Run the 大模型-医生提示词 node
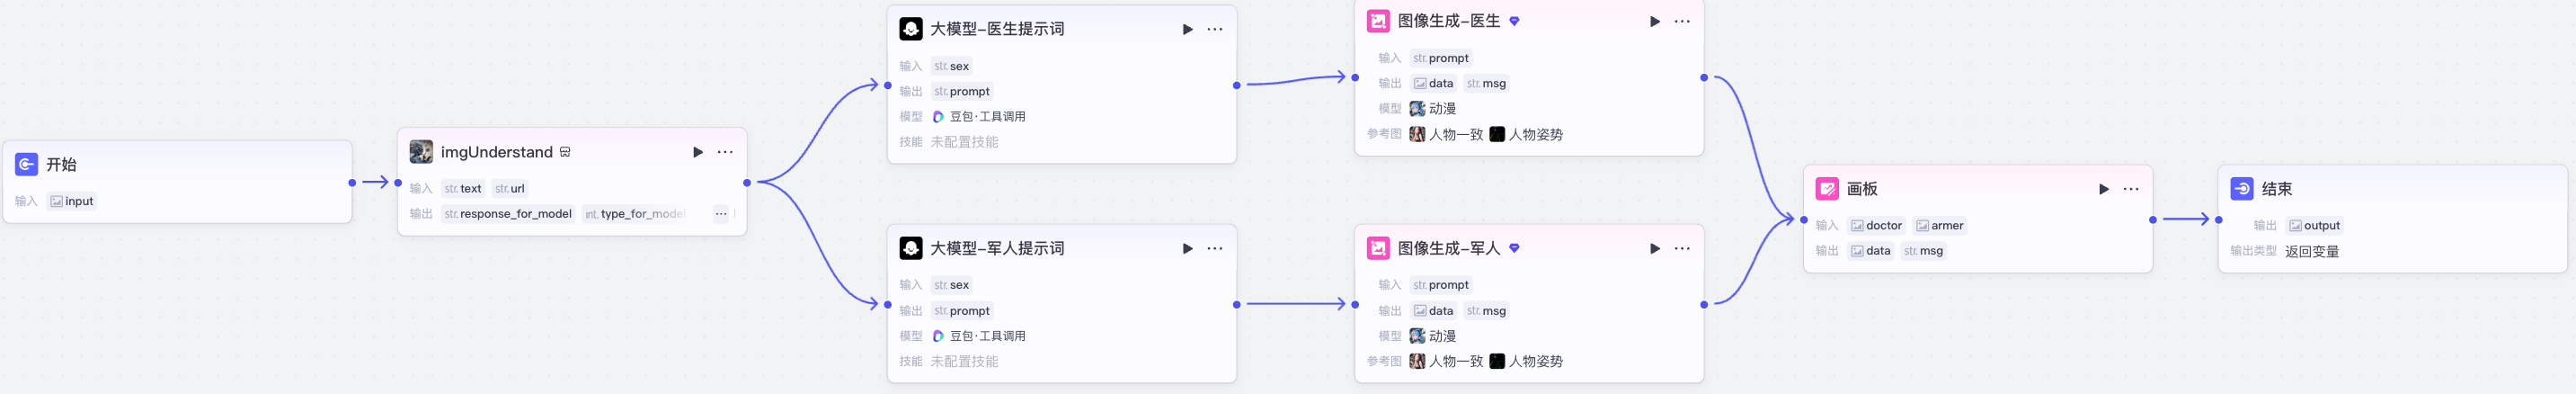The image size is (2576, 394). click(x=1187, y=29)
